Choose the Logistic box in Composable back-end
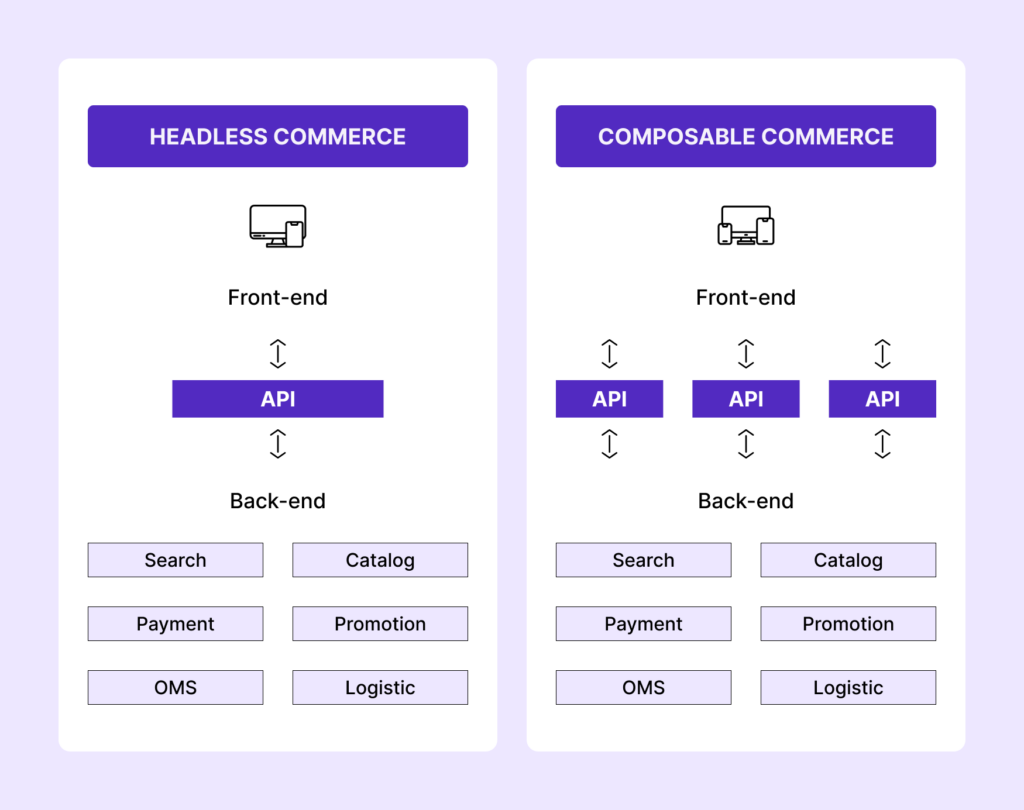The width and height of the screenshot is (1024, 810). click(848, 687)
